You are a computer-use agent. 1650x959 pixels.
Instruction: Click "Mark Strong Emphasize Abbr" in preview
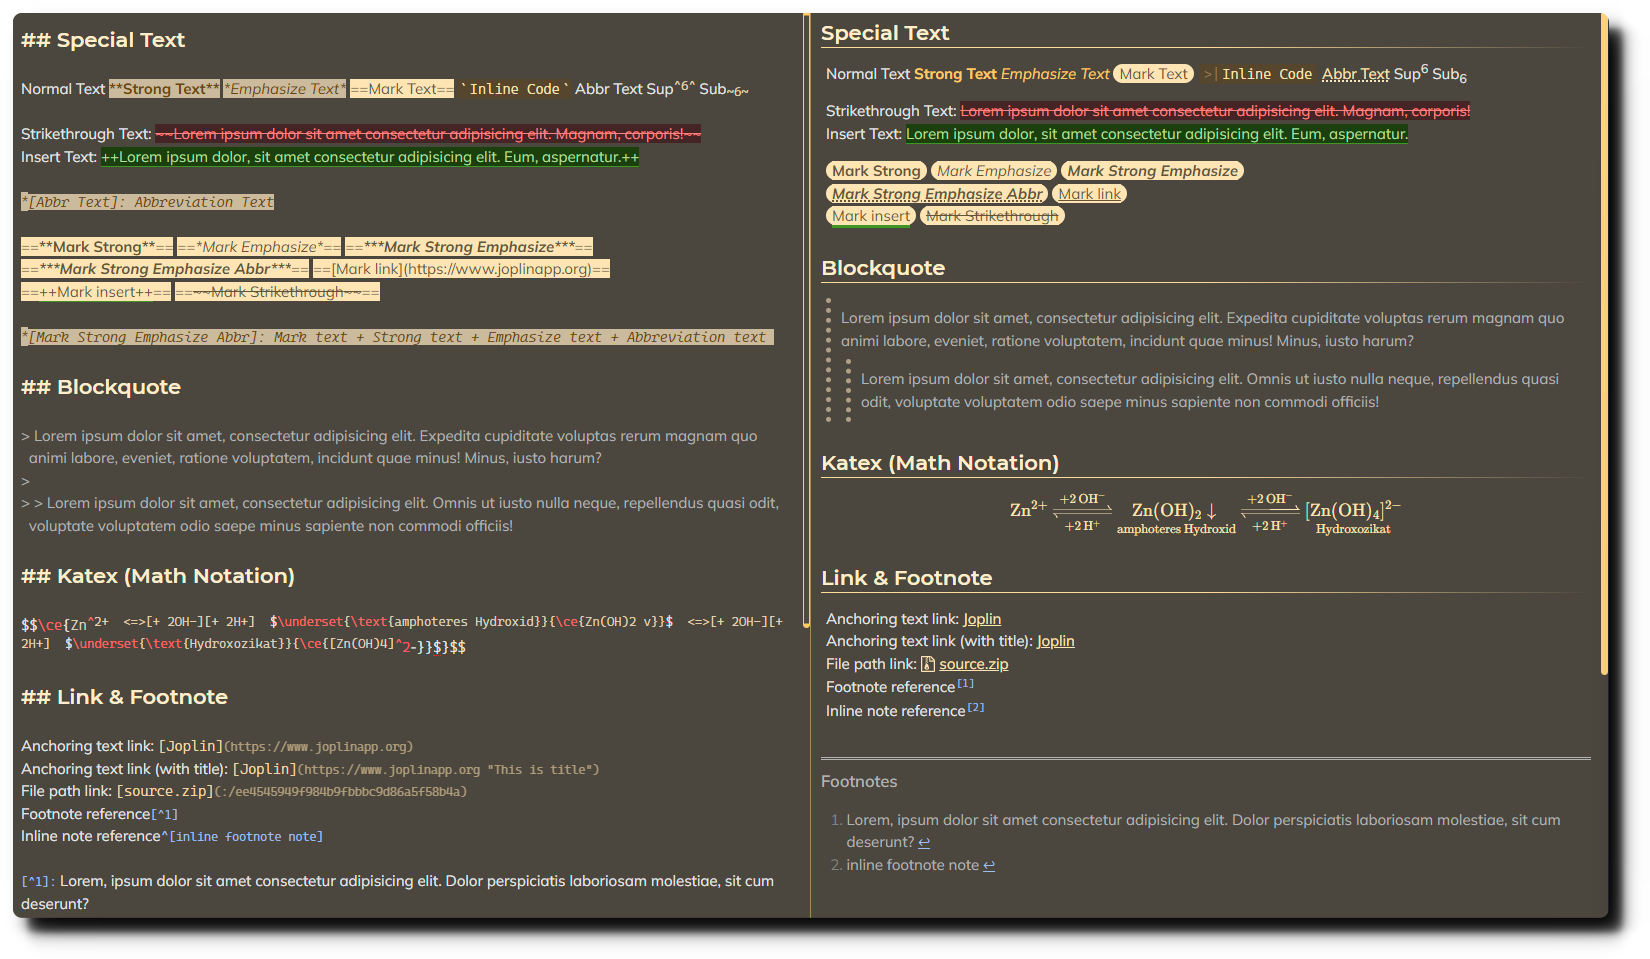click(937, 194)
